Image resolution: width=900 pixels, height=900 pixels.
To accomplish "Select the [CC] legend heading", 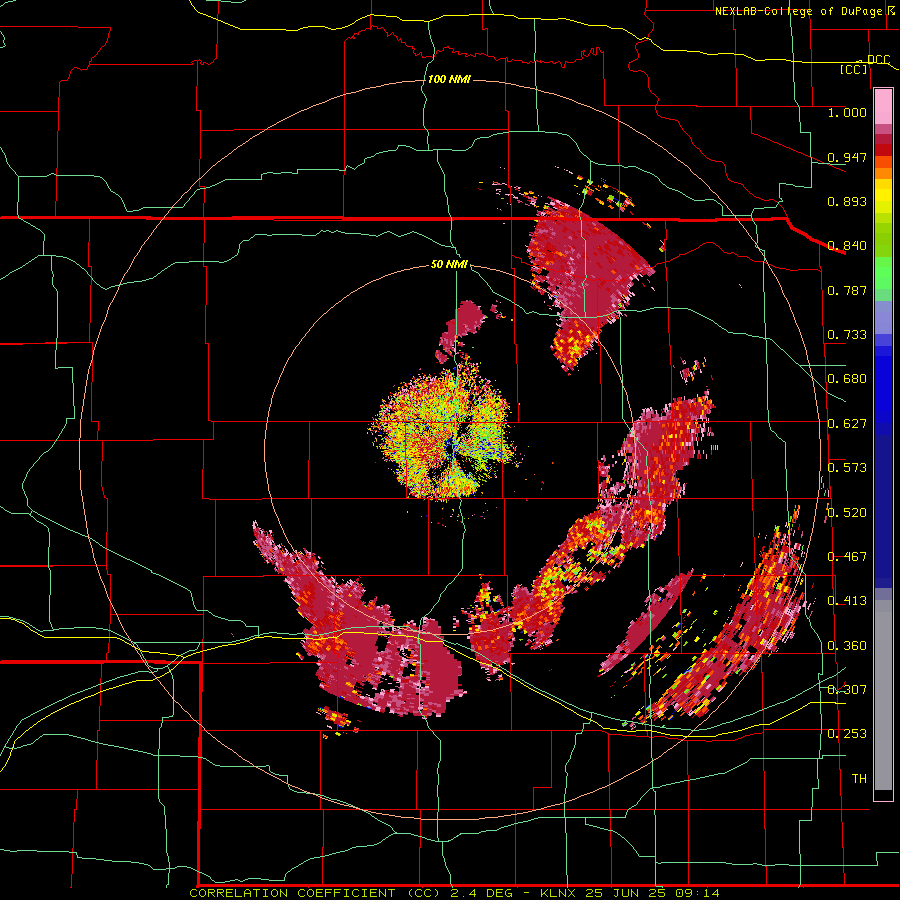I will pos(853,69).
